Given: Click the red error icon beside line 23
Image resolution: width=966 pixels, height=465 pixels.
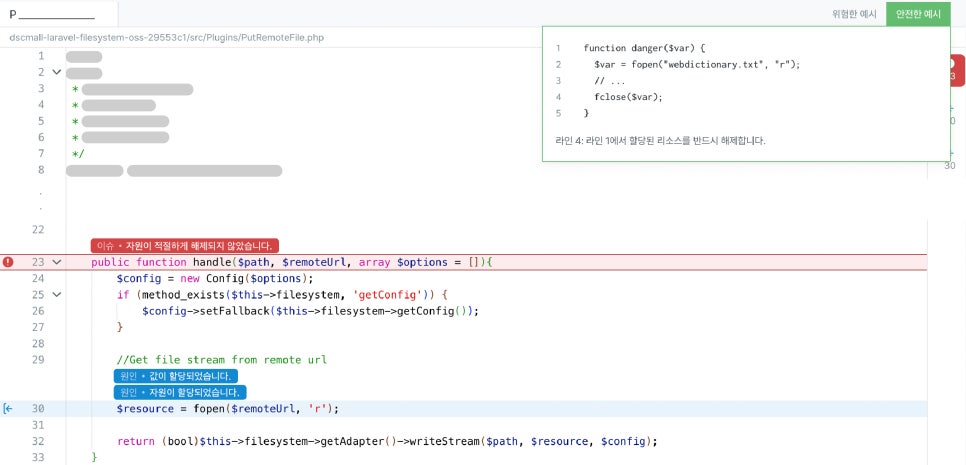Looking at the screenshot, I should point(7,262).
